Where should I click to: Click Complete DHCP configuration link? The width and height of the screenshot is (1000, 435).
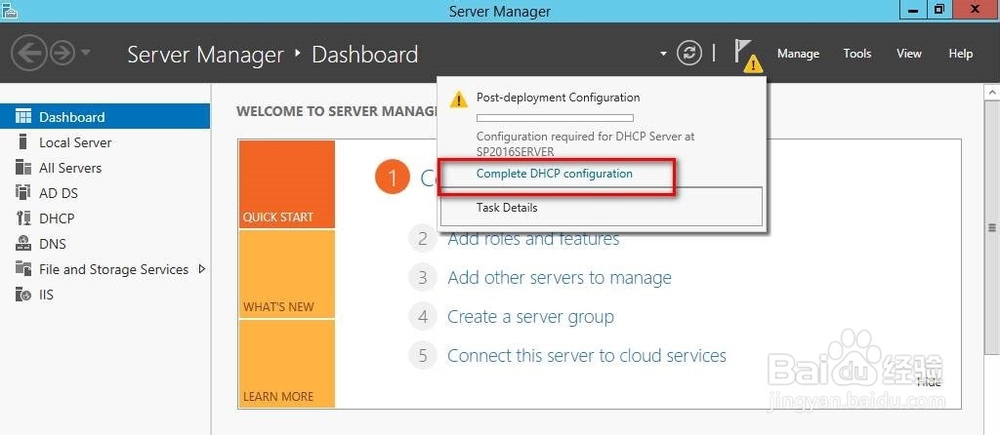[x=554, y=174]
